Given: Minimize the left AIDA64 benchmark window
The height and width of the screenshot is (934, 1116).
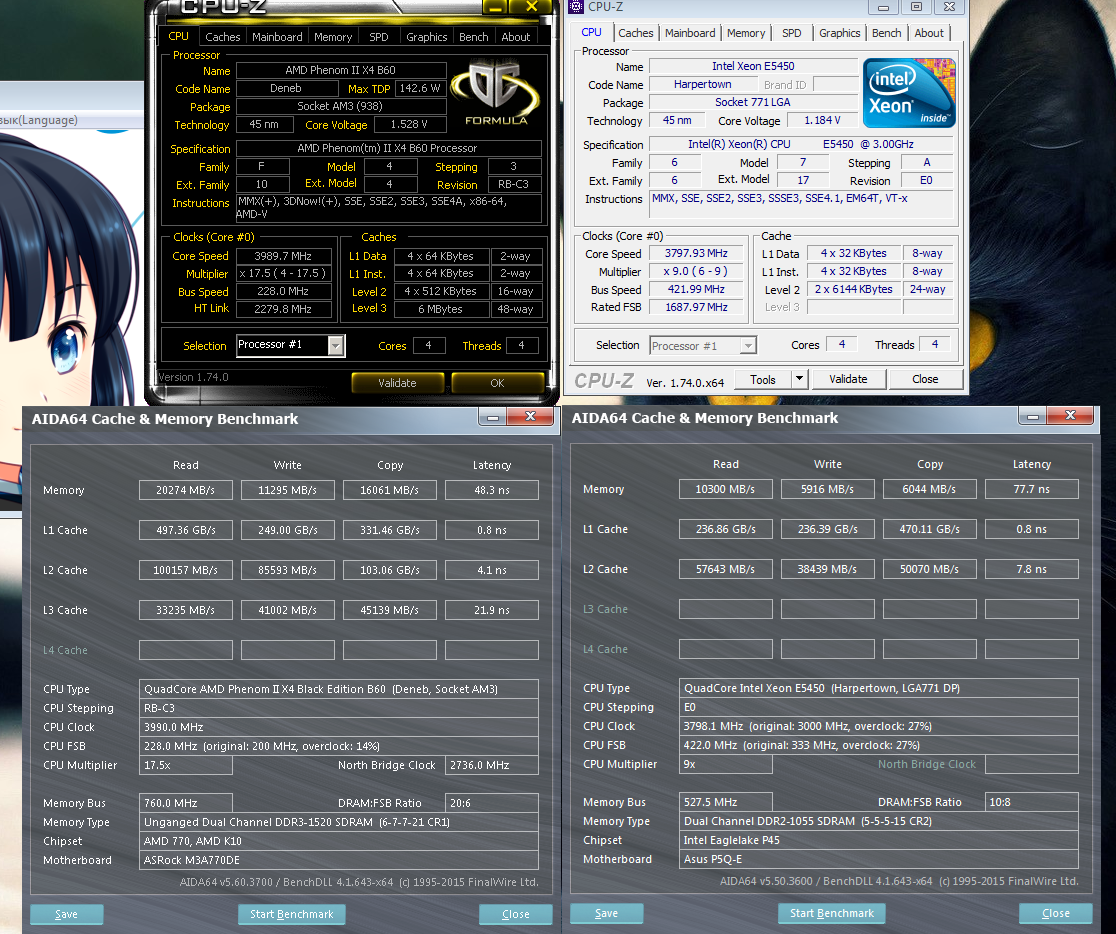Looking at the screenshot, I should pos(493,416).
